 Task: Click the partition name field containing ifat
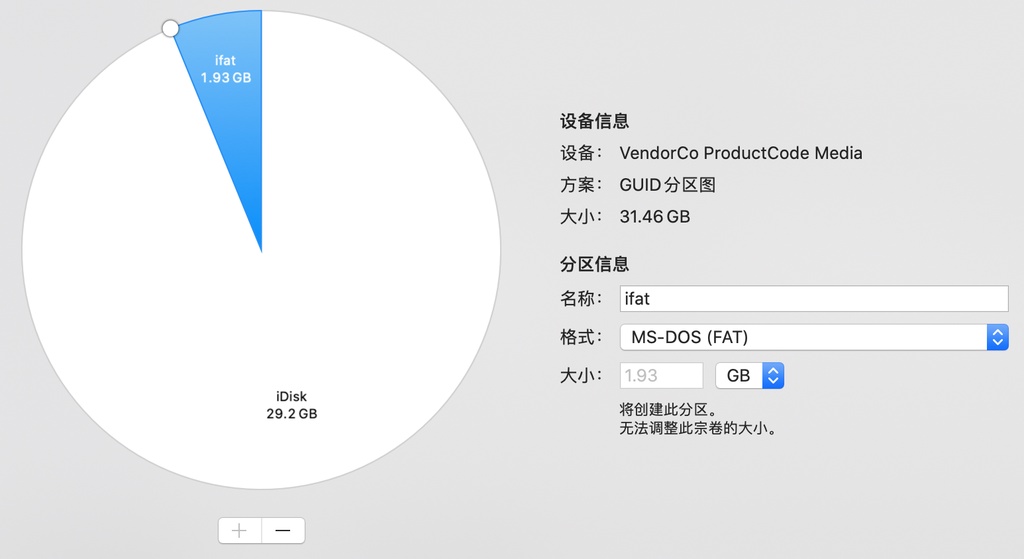813,298
